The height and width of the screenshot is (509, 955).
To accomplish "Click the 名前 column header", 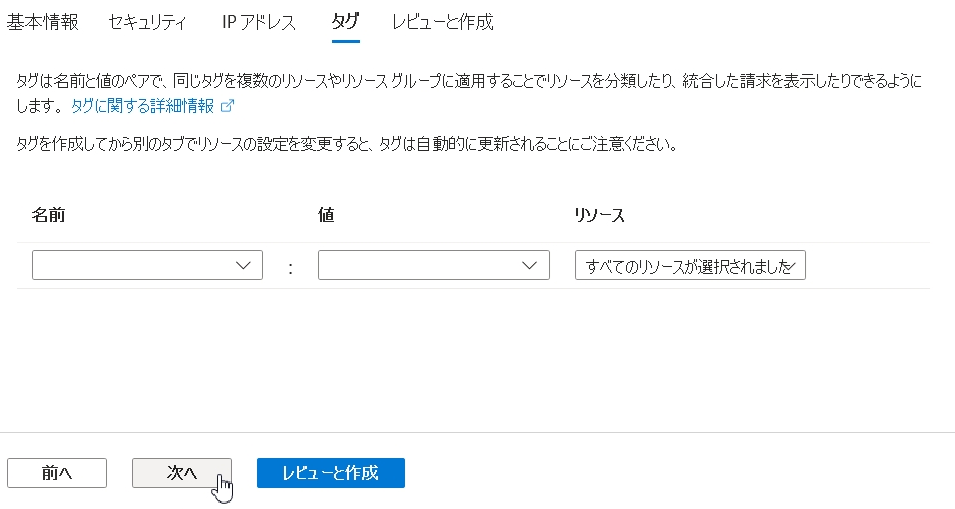I will (x=49, y=215).
